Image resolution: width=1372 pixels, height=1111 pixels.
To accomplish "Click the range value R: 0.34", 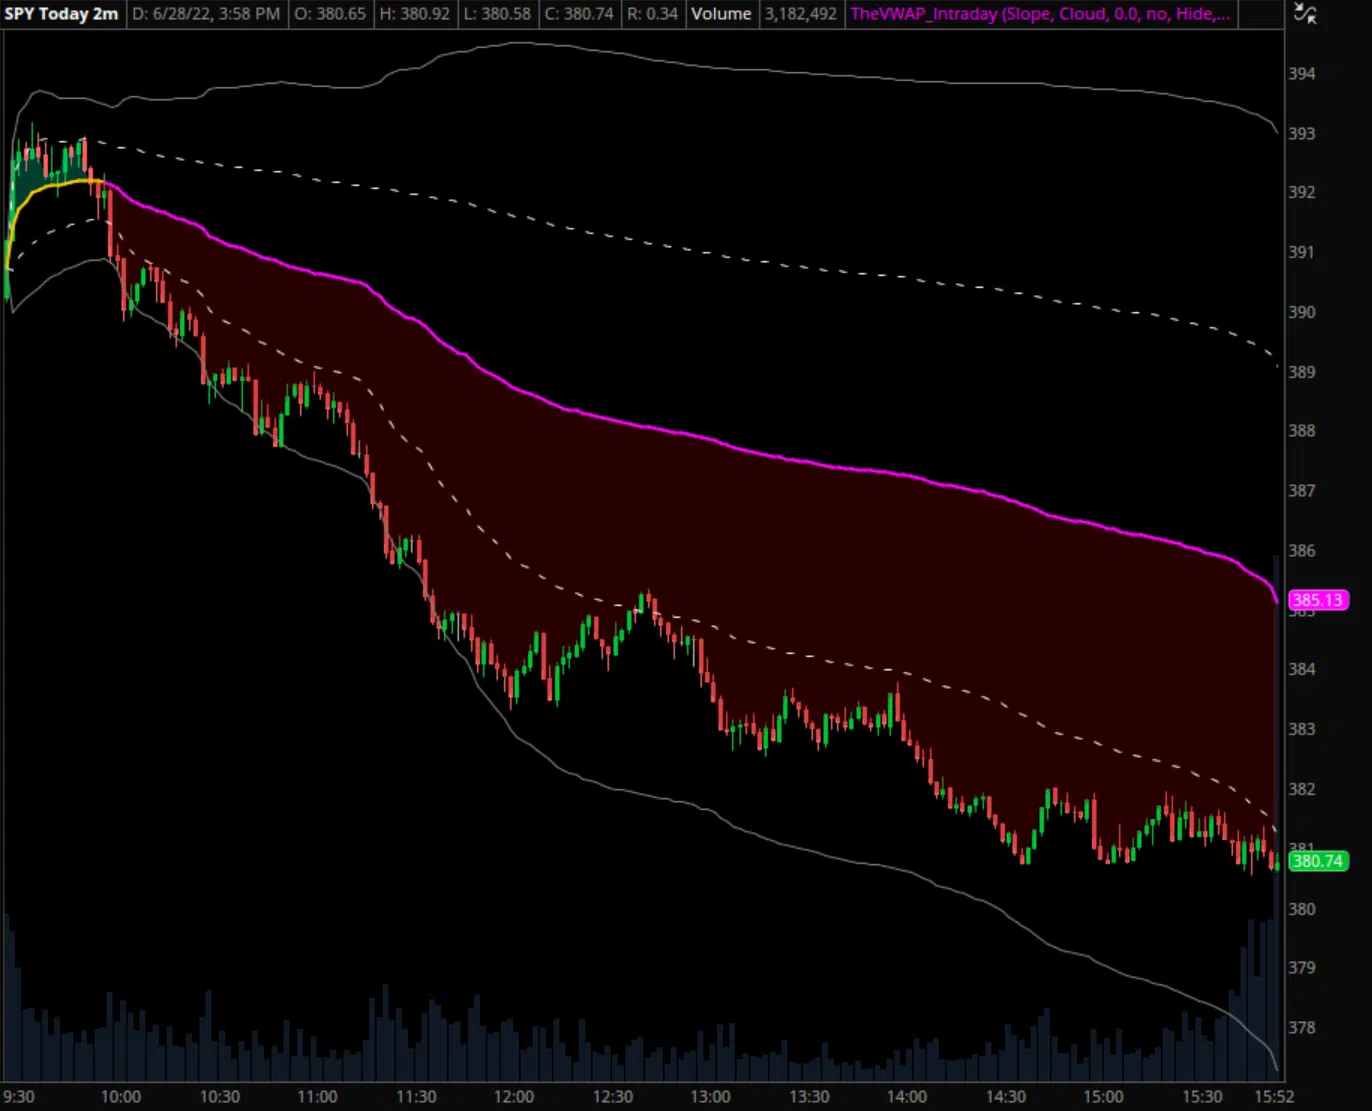I will pyautogui.click(x=652, y=14).
